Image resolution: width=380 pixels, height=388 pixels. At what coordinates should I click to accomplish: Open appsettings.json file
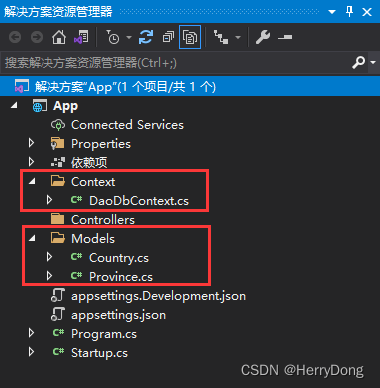(x=118, y=315)
